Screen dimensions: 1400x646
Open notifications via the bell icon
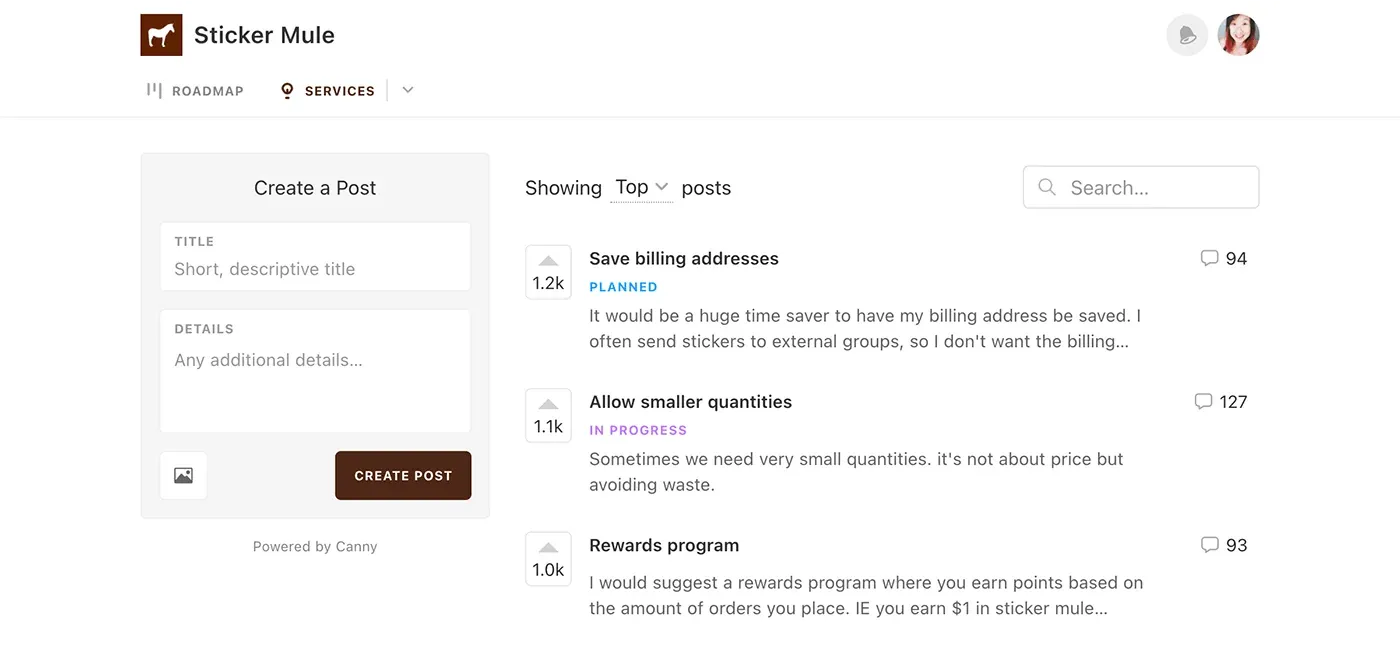tap(1187, 34)
